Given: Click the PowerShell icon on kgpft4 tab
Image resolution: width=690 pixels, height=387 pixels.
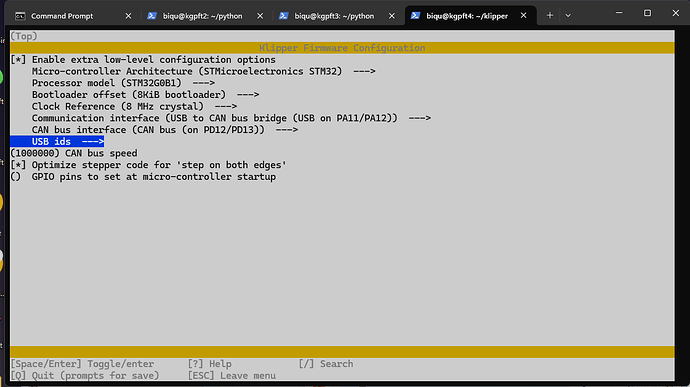Looking at the screenshot, I should pyautogui.click(x=415, y=15).
